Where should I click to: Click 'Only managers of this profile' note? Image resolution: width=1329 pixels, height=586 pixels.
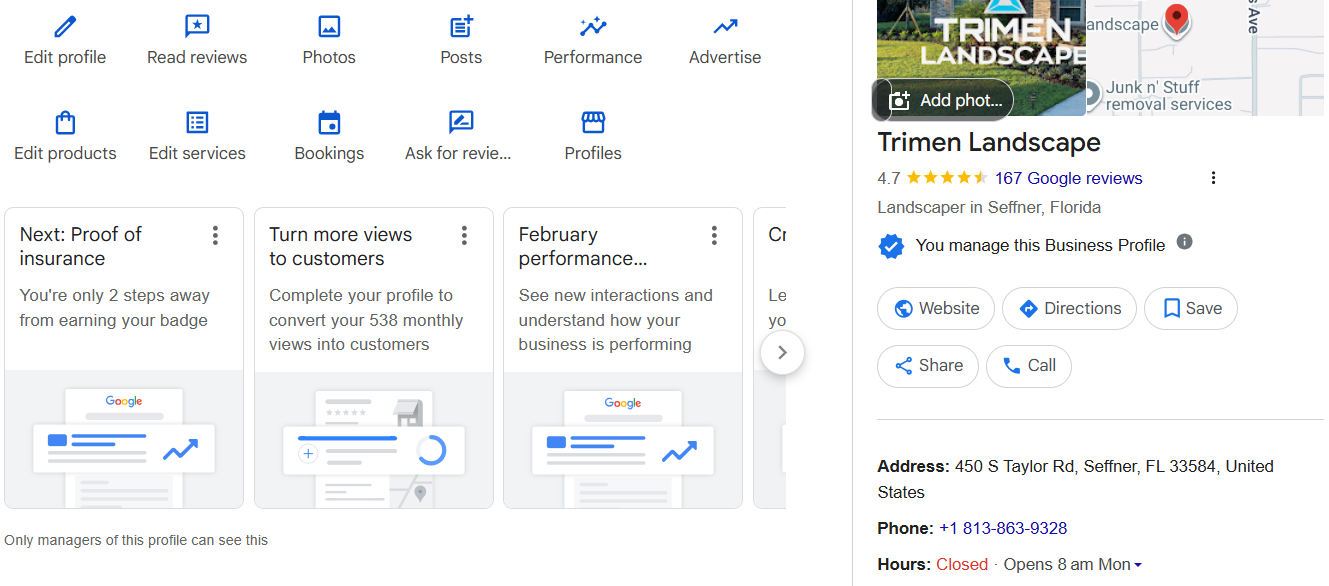(x=136, y=540)
